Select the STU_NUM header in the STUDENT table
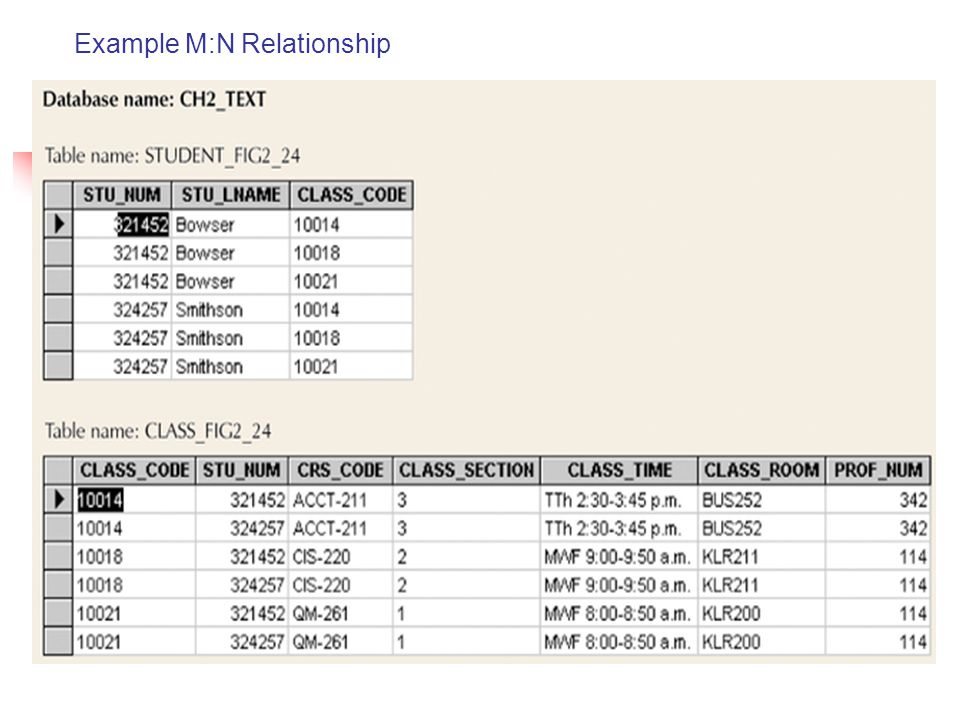The image size is (960, 720). click(122, 195)
